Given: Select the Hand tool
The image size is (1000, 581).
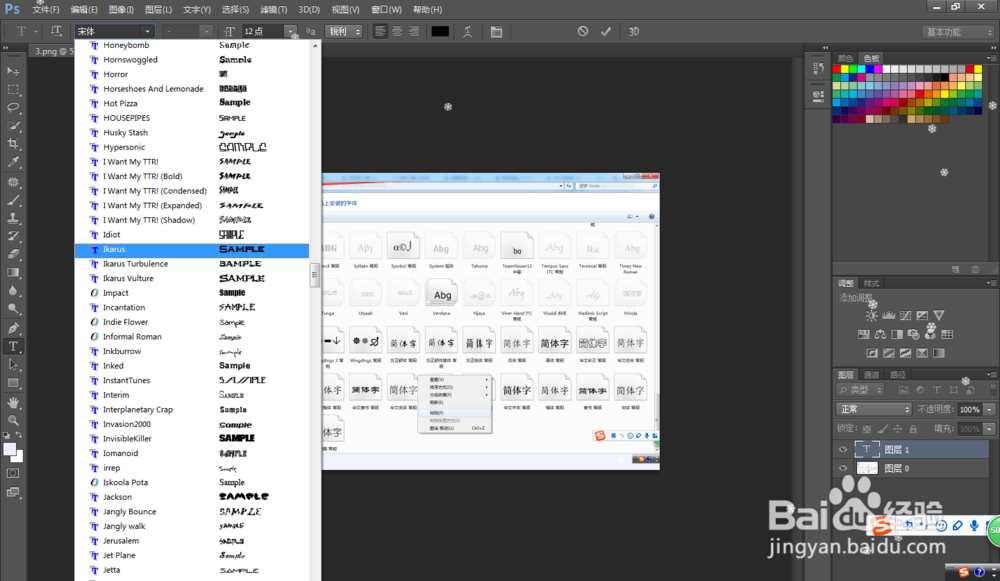Looking at the screenshot, I should tap(14, 402).
